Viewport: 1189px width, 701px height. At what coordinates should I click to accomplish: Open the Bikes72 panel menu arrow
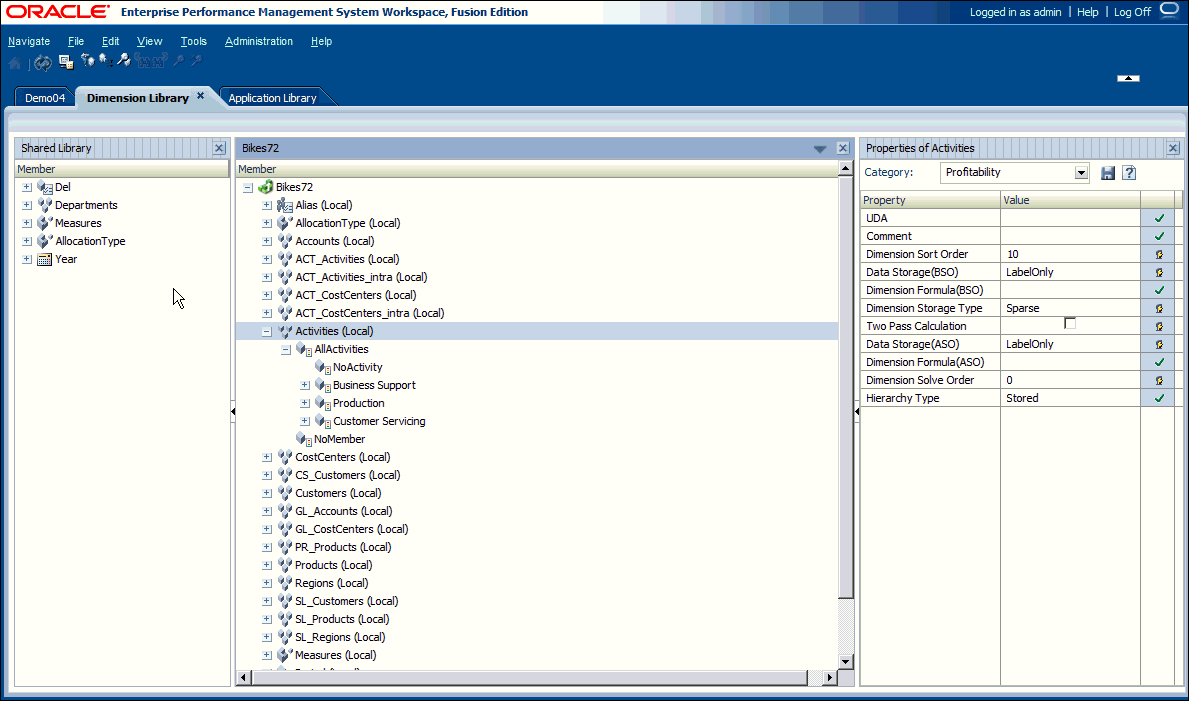click(820, 149)
